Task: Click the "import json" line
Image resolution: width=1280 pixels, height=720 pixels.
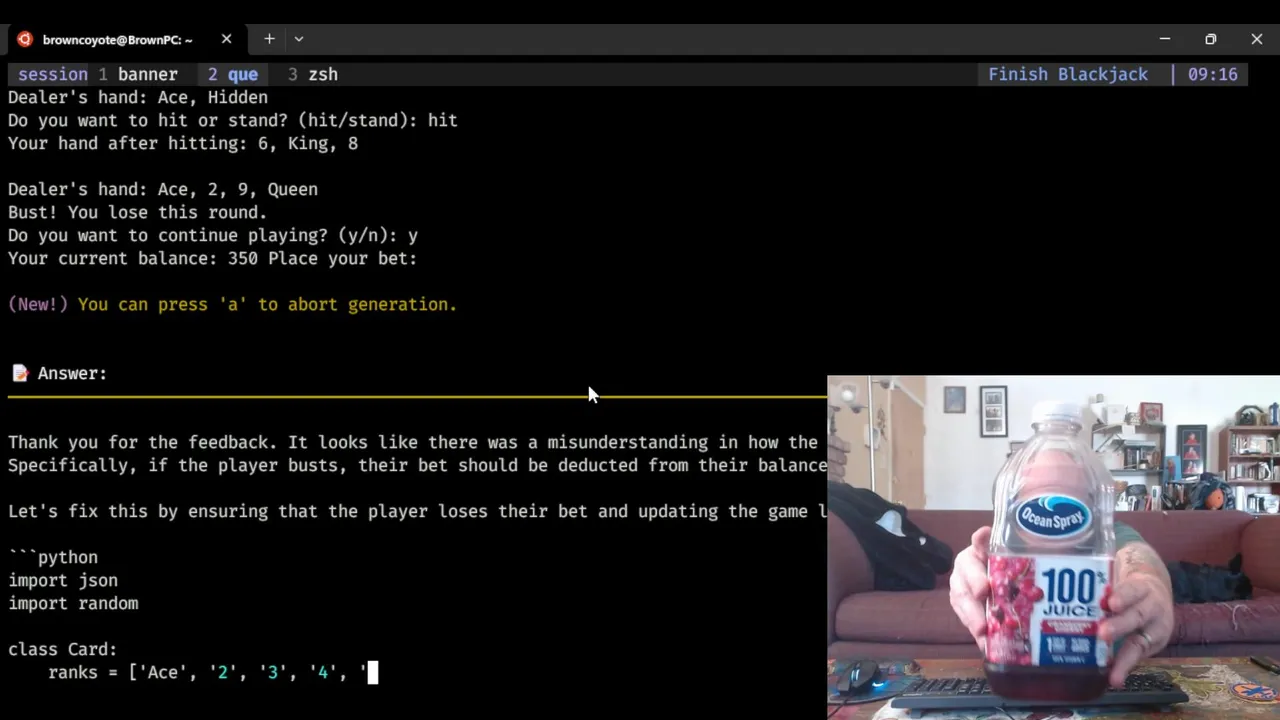Action: point(63,580)
